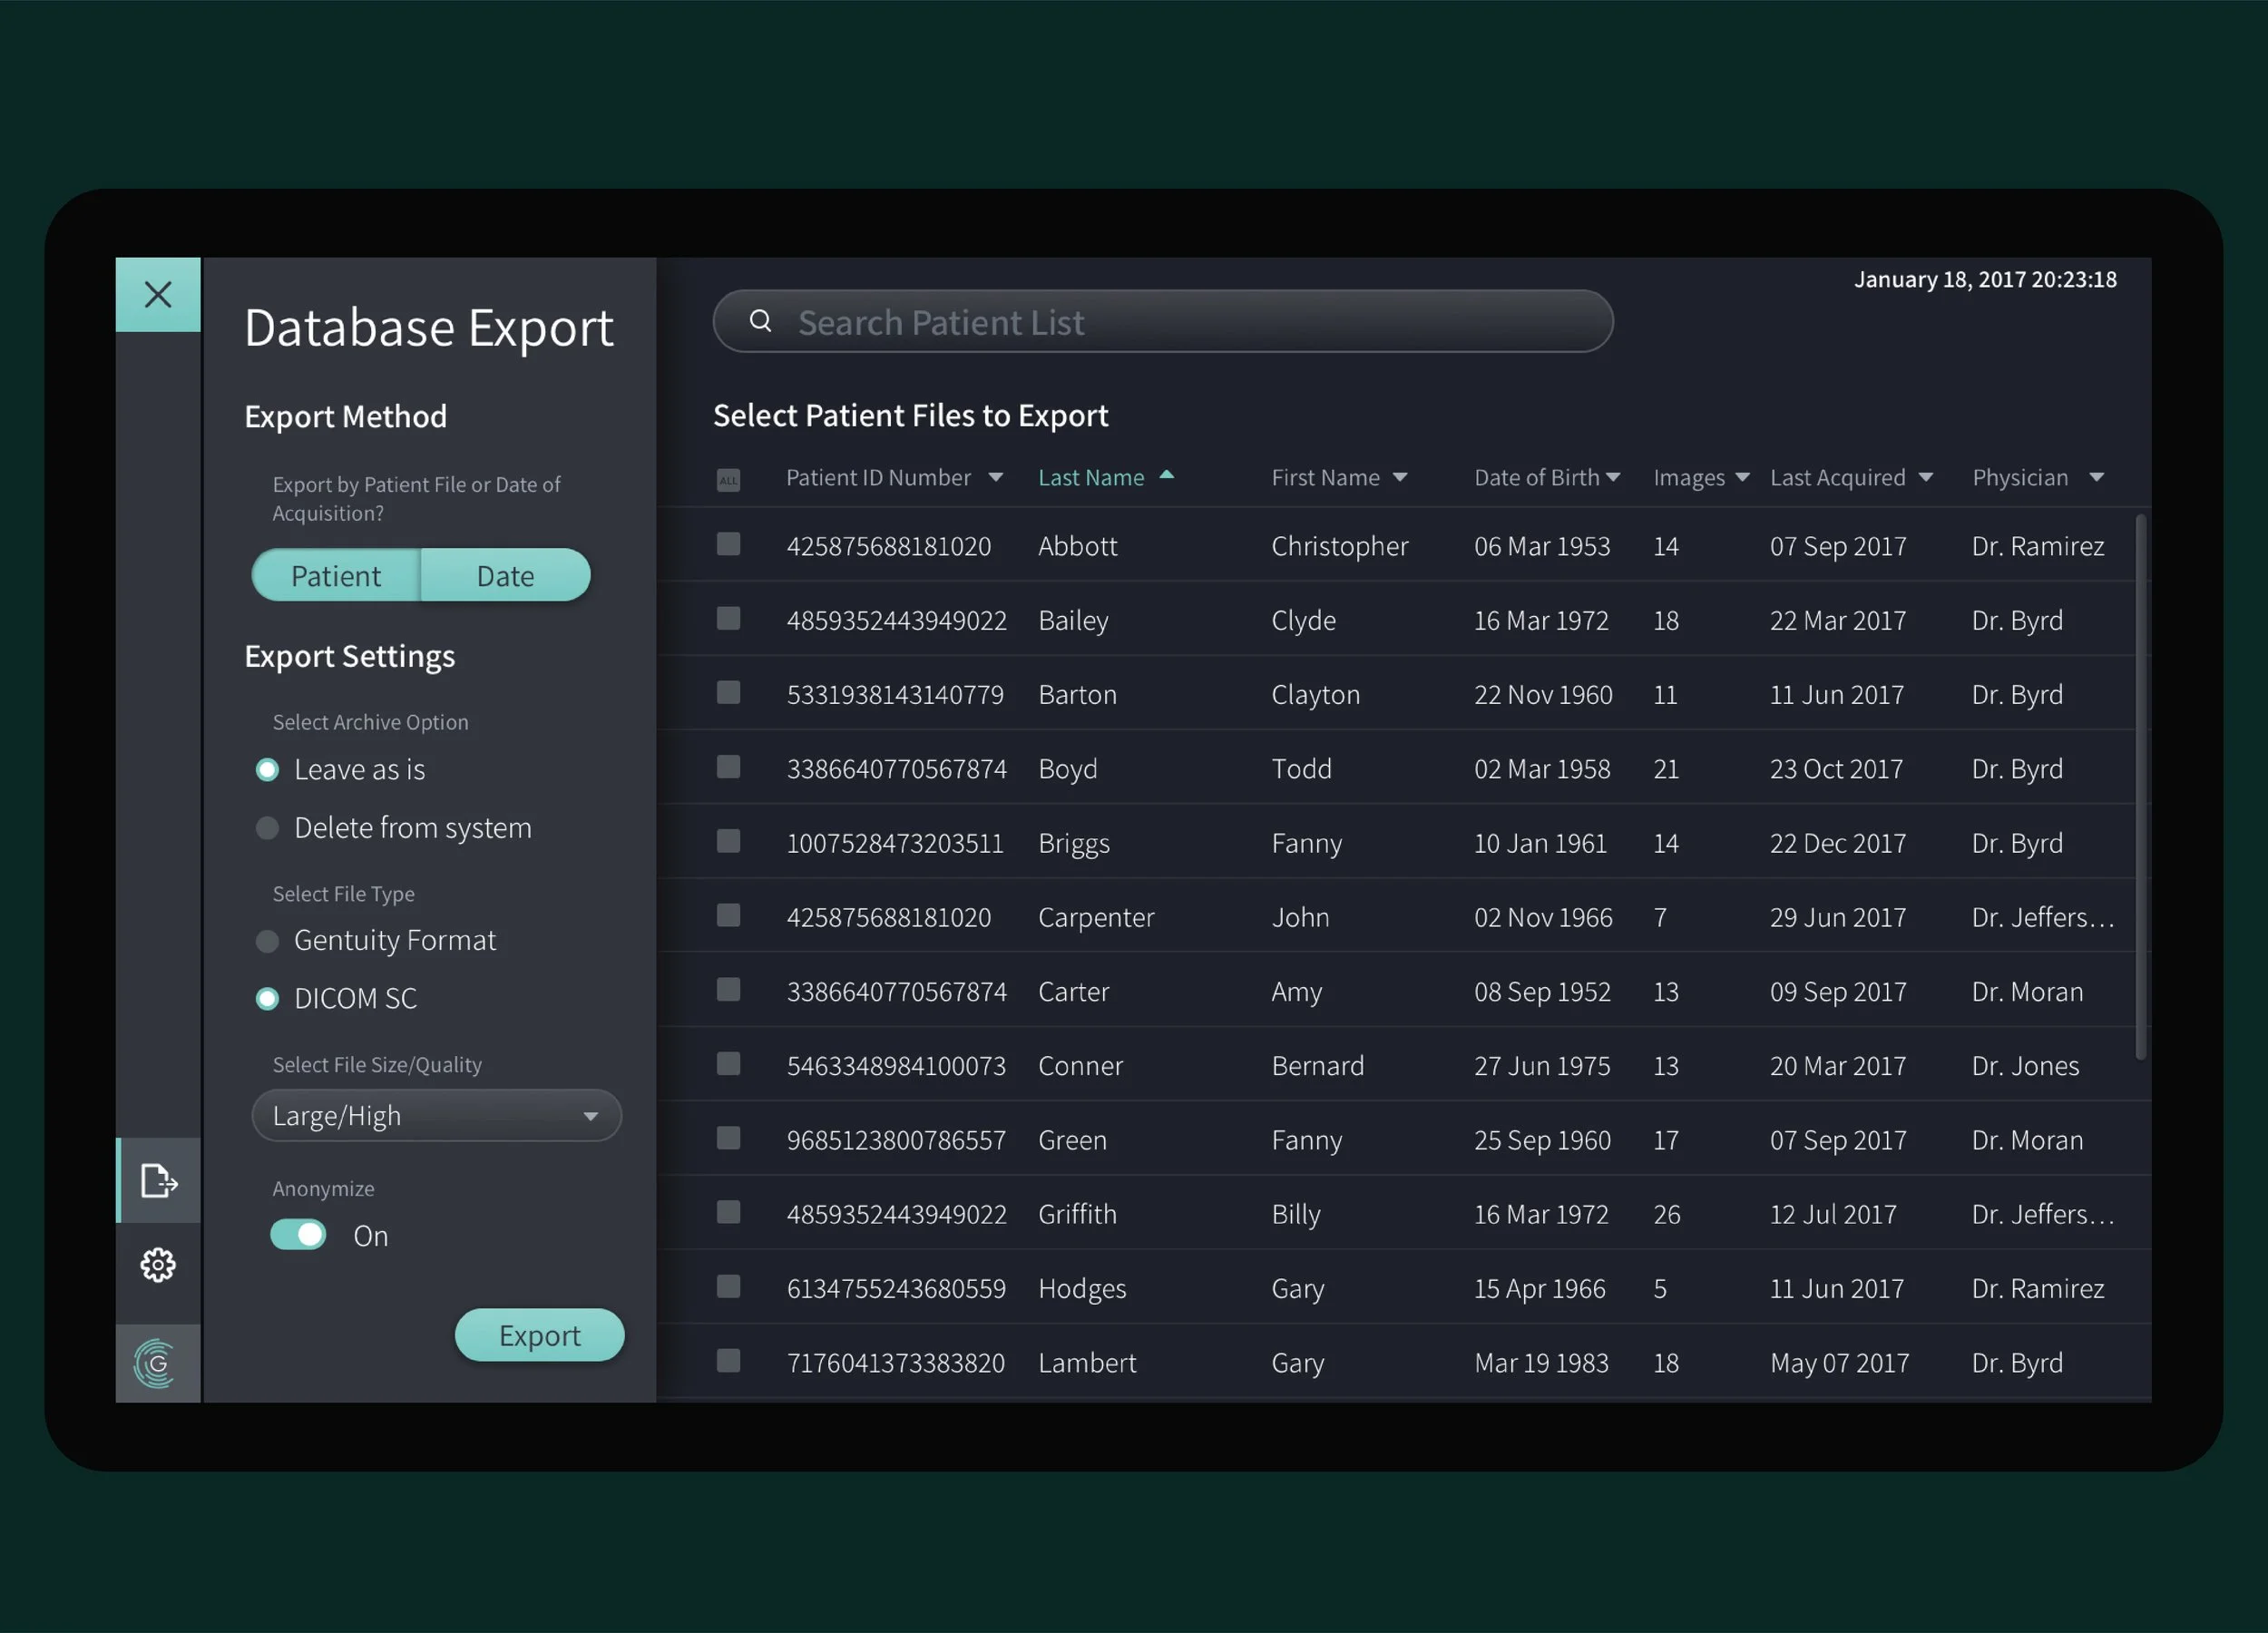2268x1633 pixels.
Task: Tick the select ALL patients checkbox
Action: (x=728, y=480)
